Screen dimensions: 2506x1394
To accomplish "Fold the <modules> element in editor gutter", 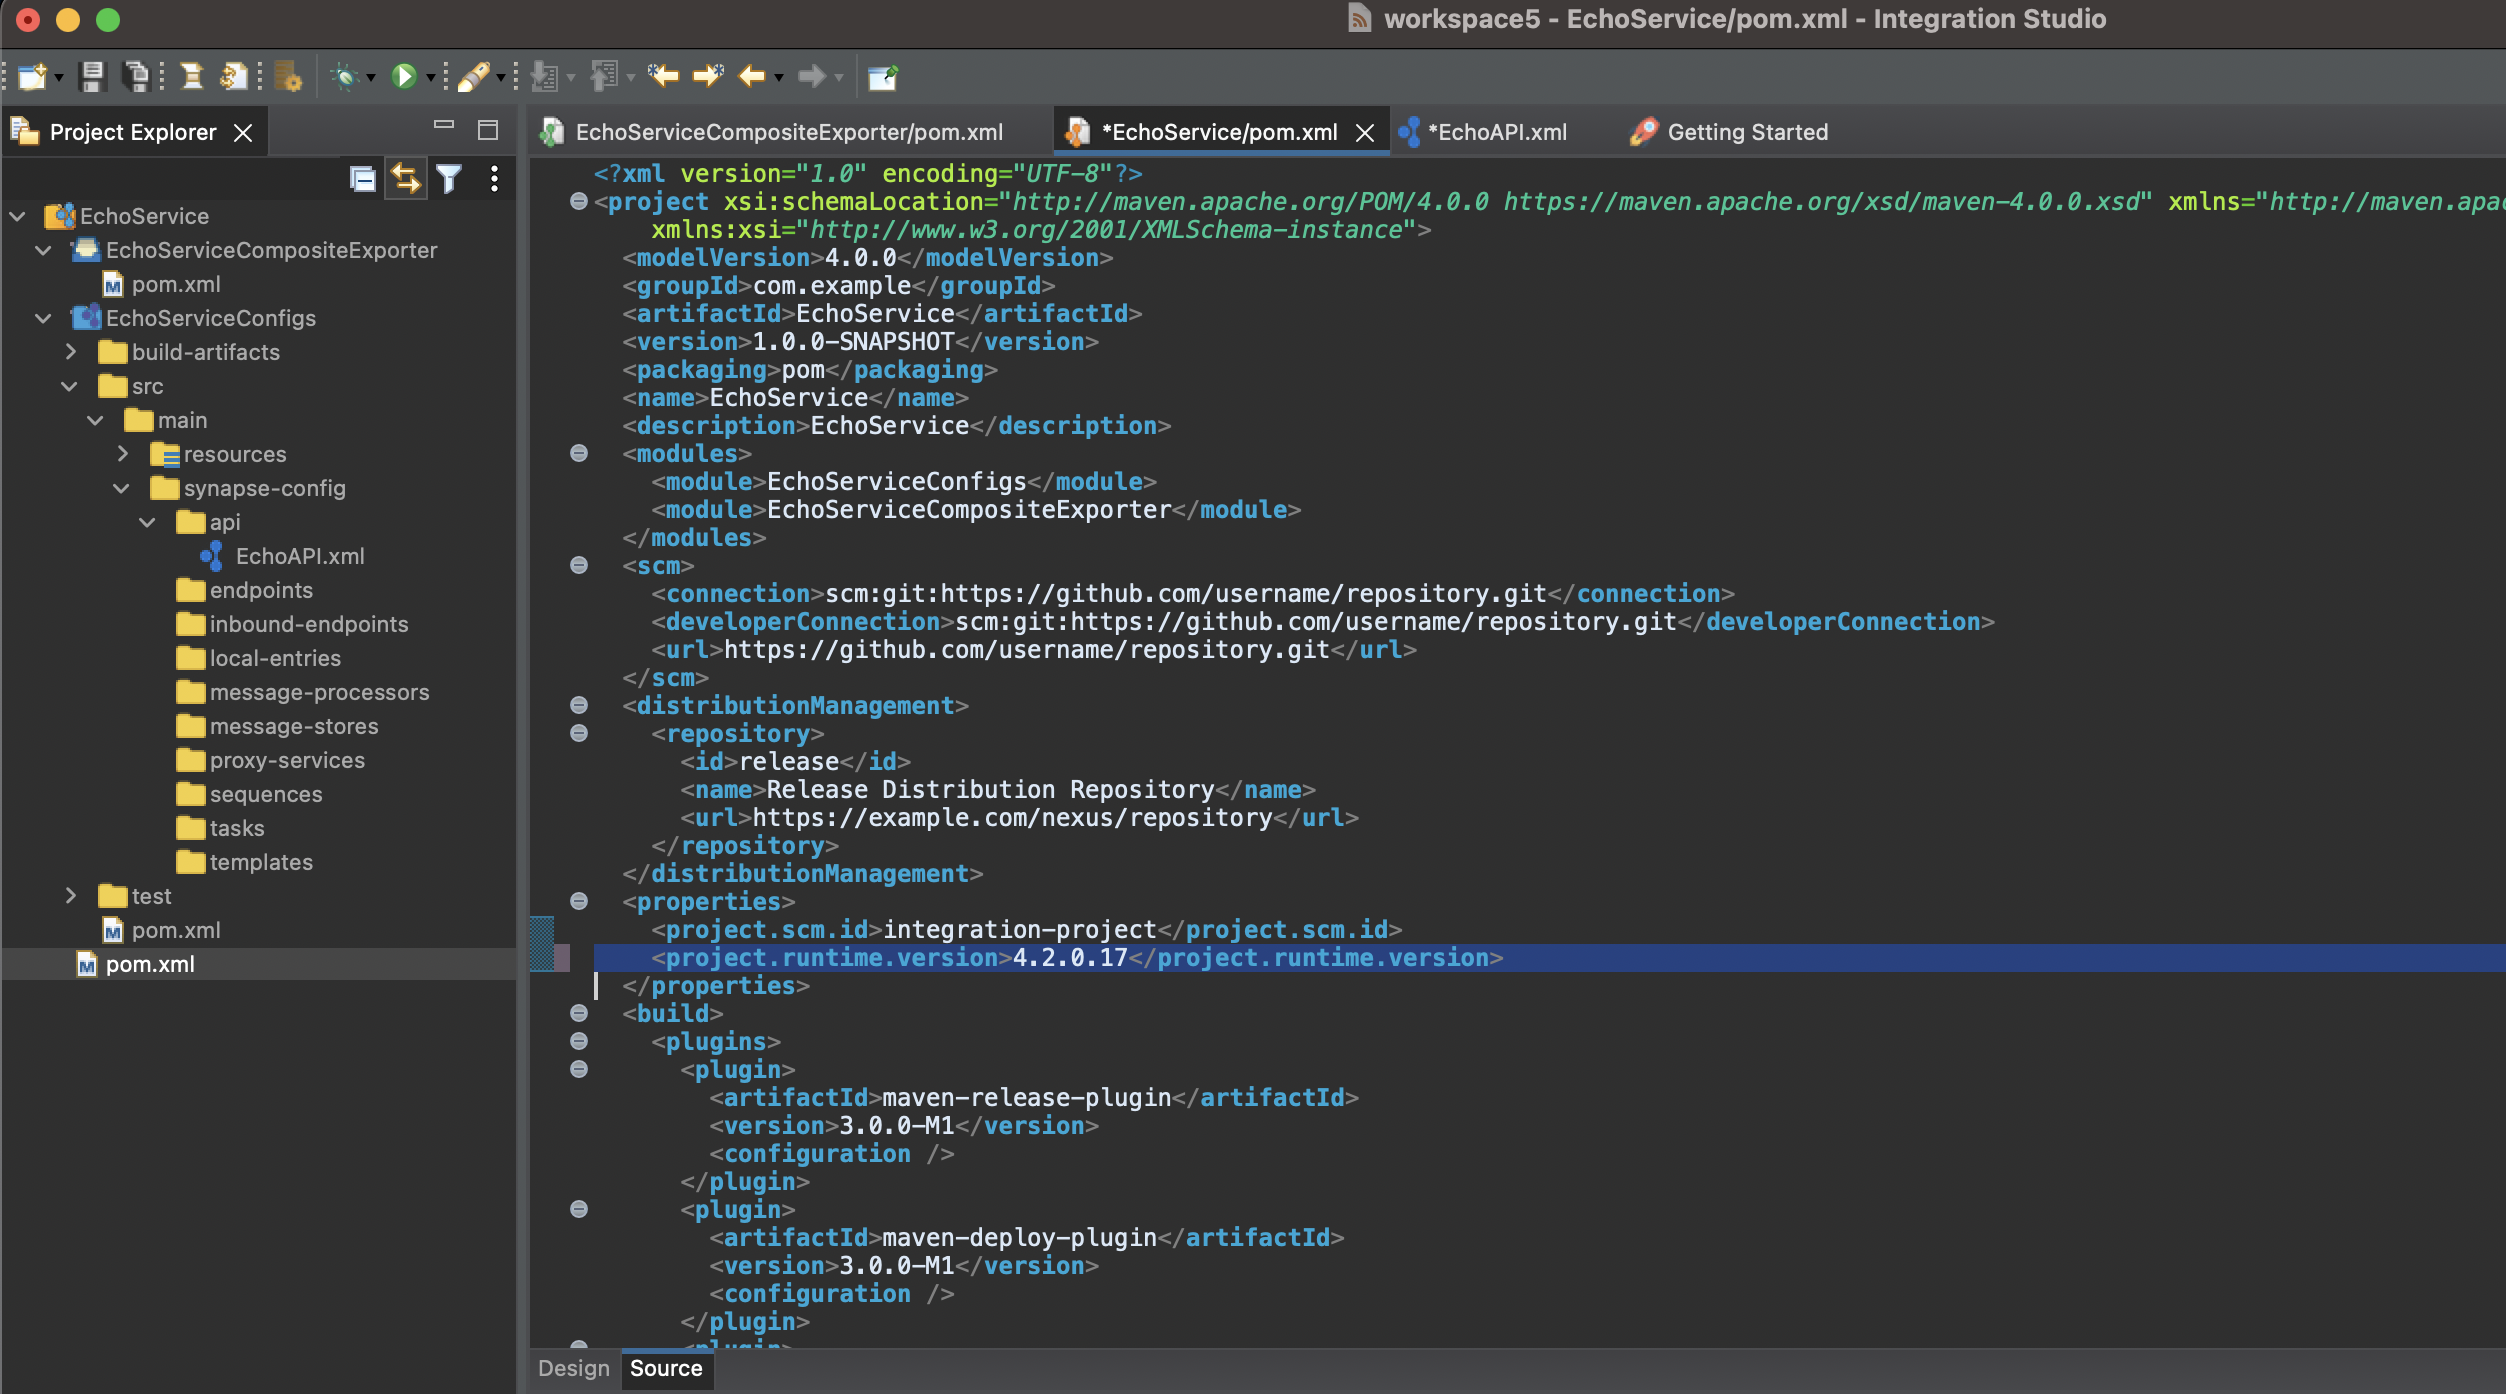I will pos(578,453).
